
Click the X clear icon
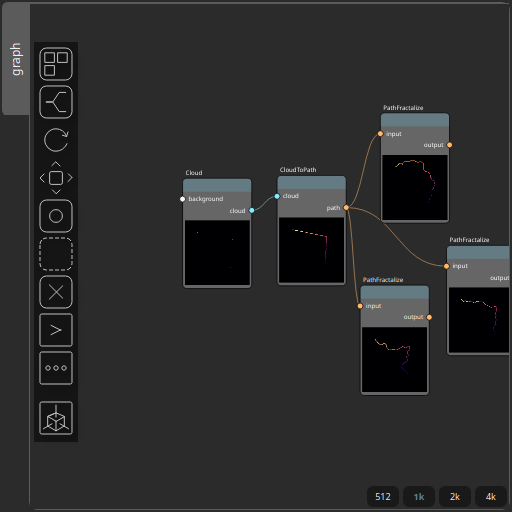(x=56, y=292)
